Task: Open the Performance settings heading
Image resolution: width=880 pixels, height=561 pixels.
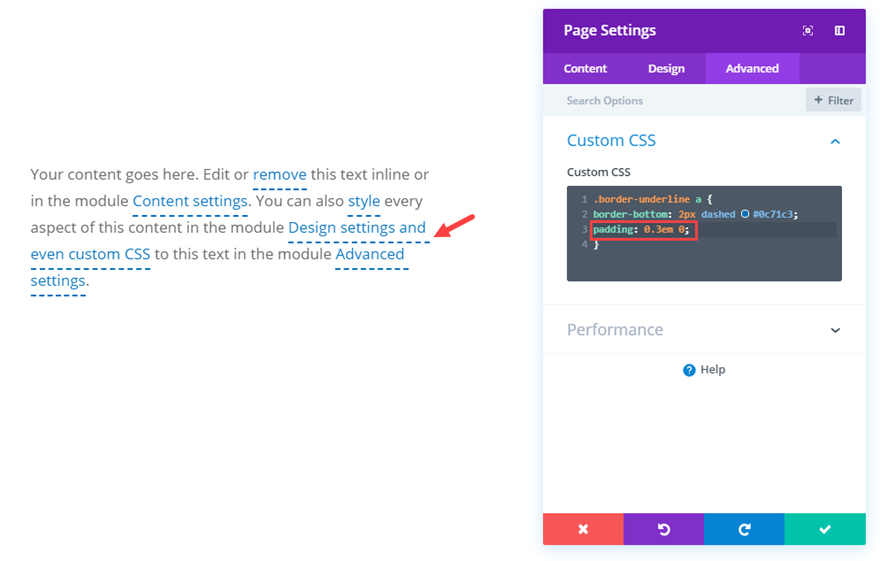Action: [615, 330]
